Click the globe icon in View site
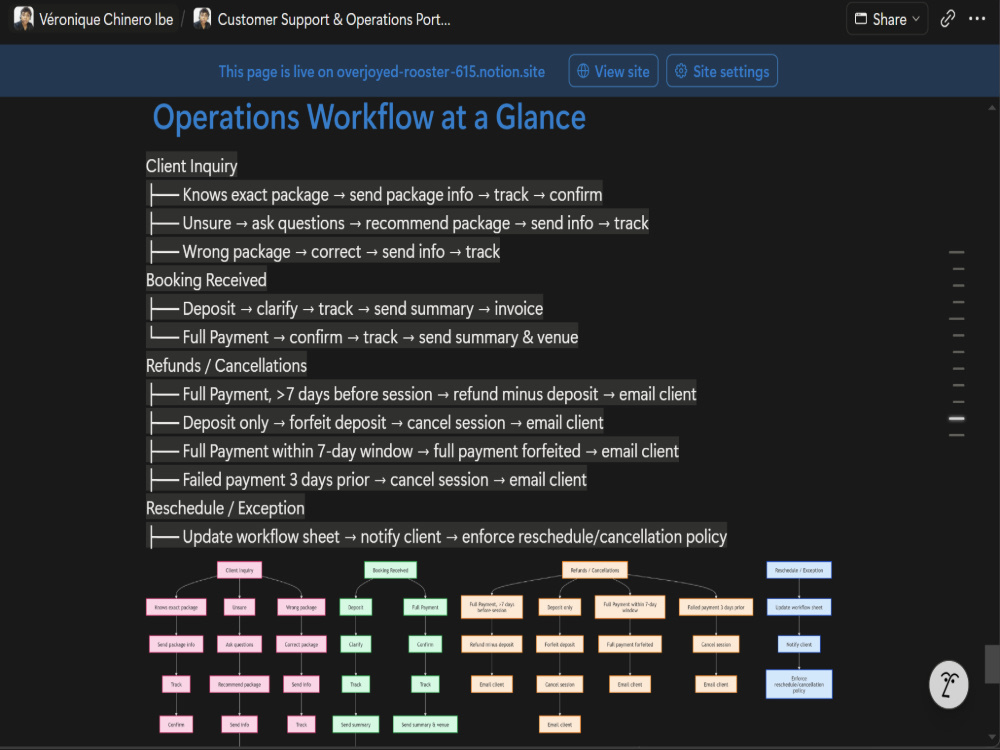Image resolution: width=1000 pixels, height=750 pixels. click(583, 71)
